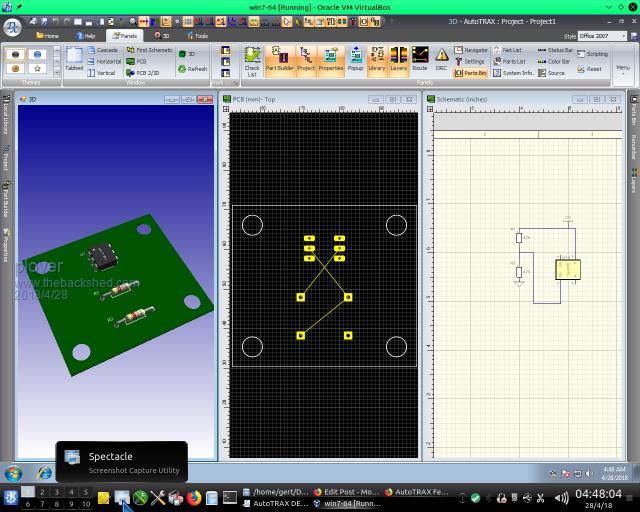
Task: Select the Tabbed window layout
Action: [x=74, y=60]
